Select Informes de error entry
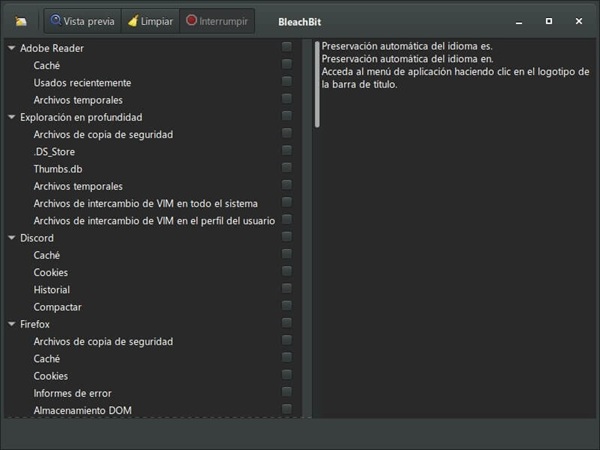This screenshot has width=600, height=450. [x=72, y=393]
